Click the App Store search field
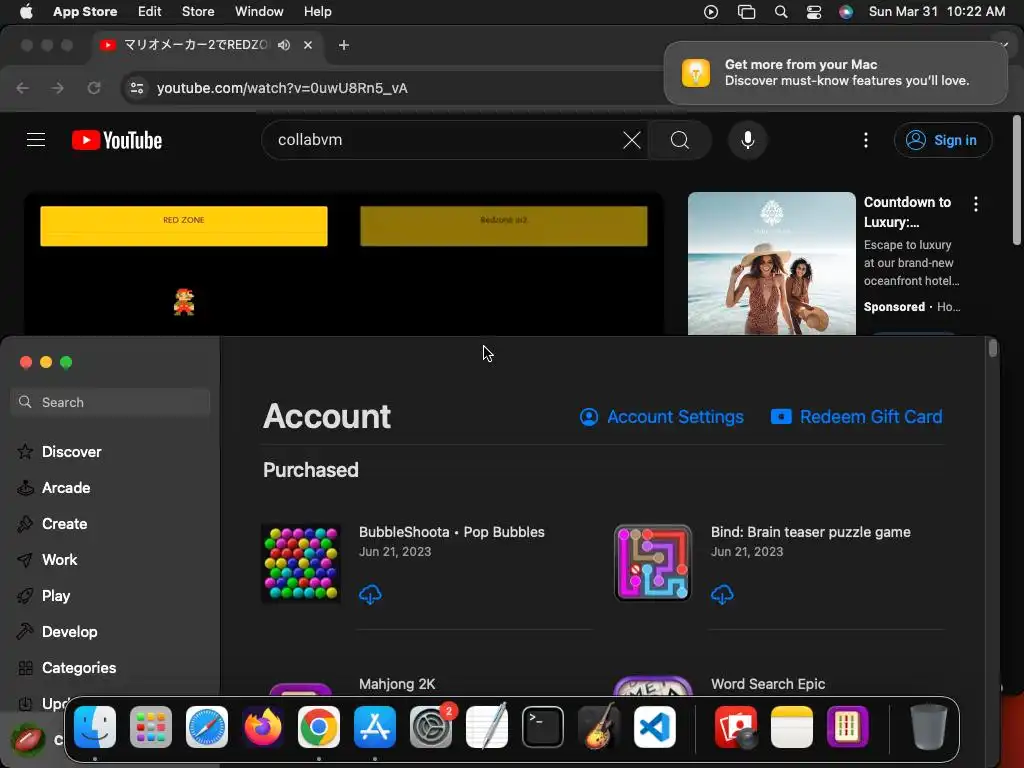 [x=110, y=402]
